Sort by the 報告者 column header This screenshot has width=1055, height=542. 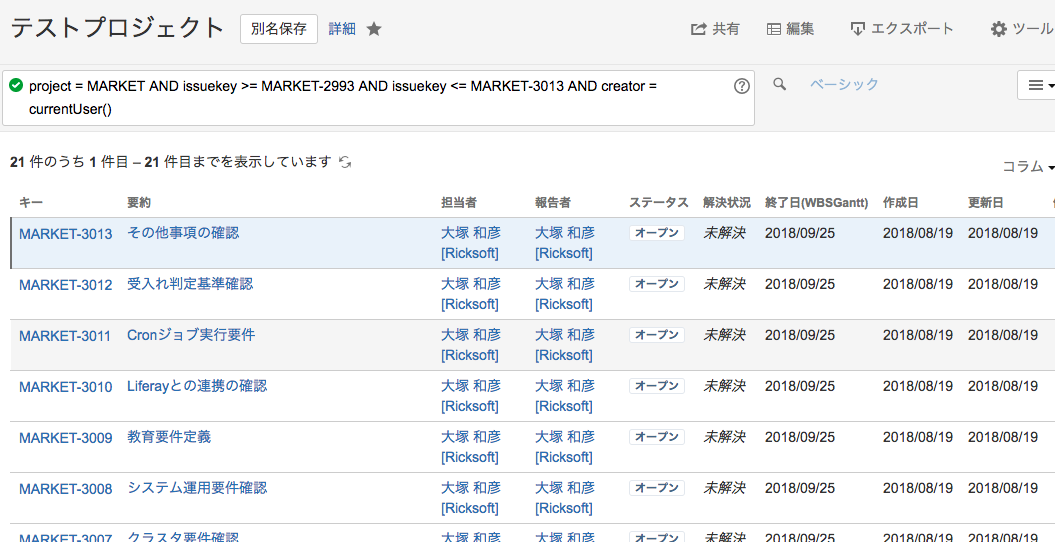tap(553, 202)
